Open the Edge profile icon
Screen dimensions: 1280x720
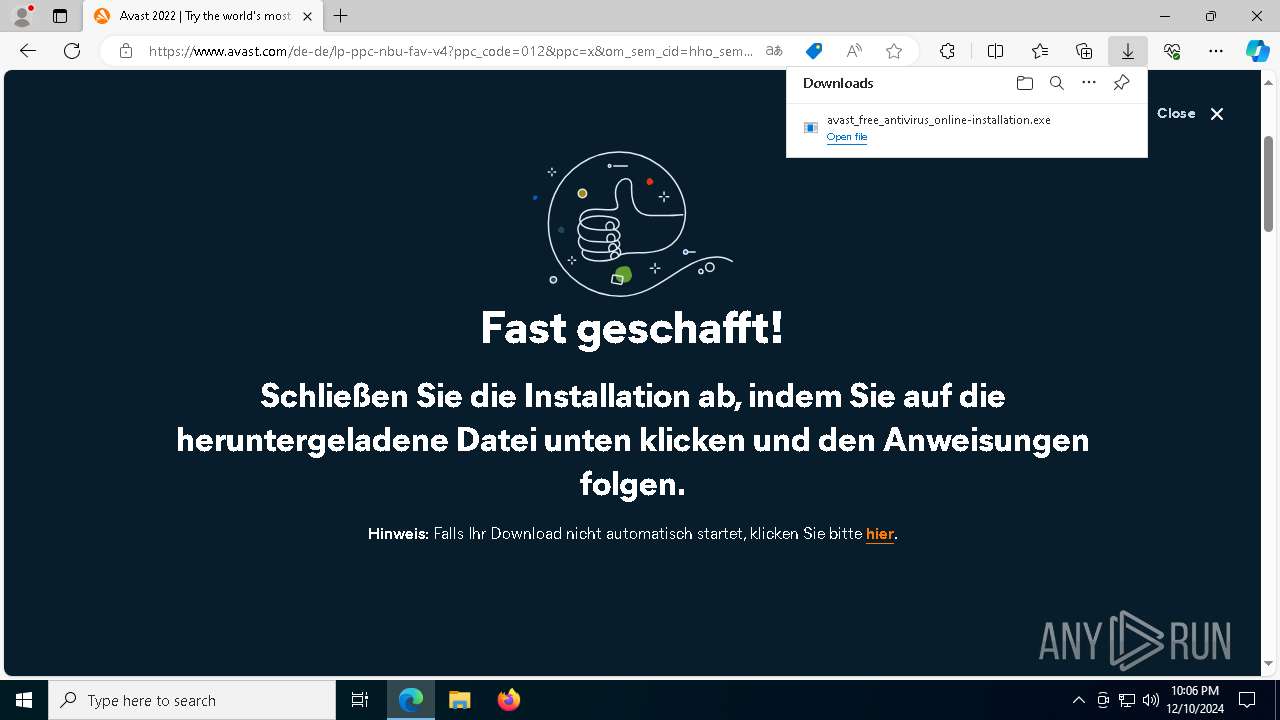tap(22, 16)
